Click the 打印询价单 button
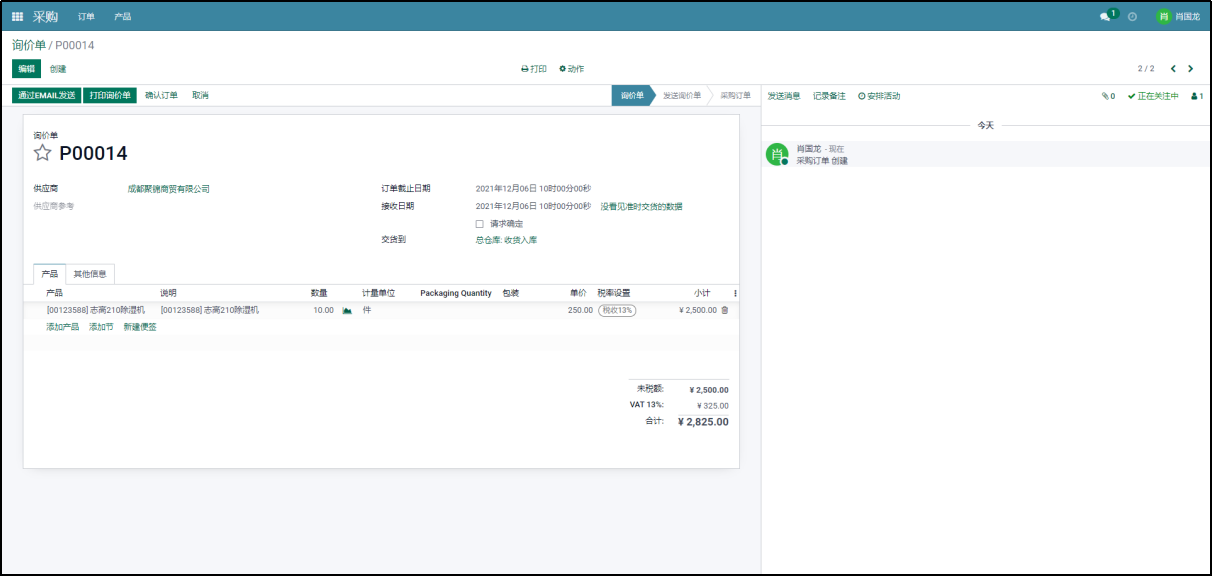The height and width of the screenshot is (577, 1212). point(110,96)
